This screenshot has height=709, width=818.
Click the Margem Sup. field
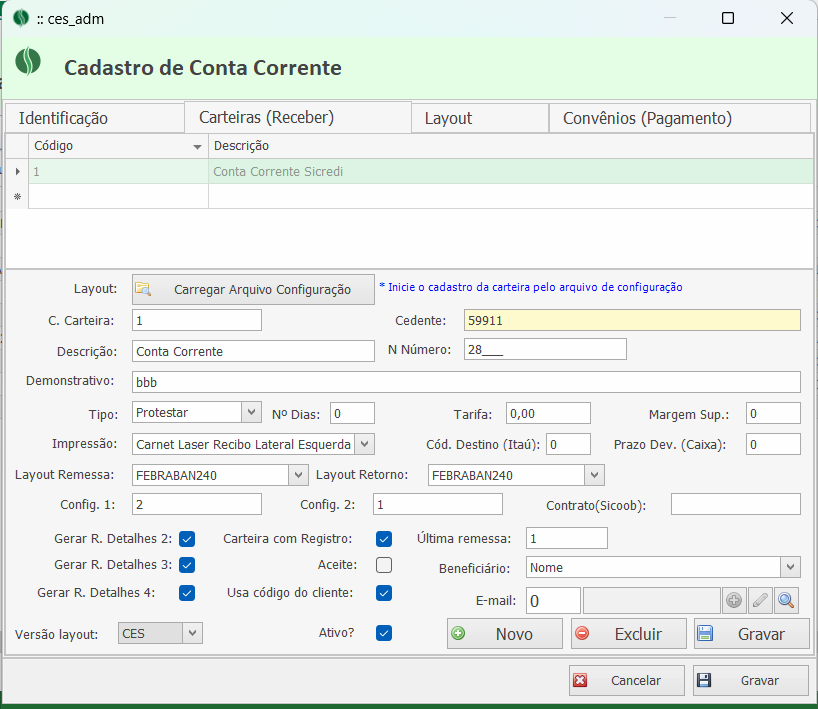(x=773, y=413)
